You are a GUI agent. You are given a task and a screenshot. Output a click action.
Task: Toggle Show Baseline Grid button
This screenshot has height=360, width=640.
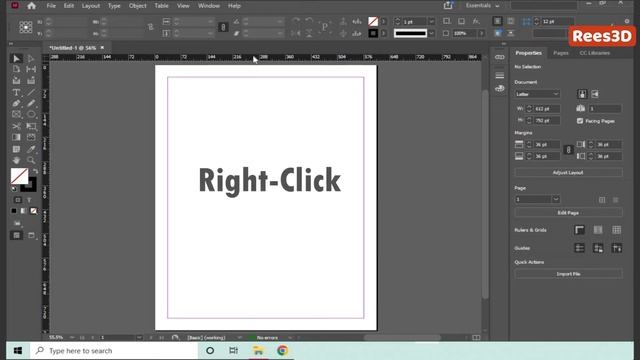pos(598,230)
